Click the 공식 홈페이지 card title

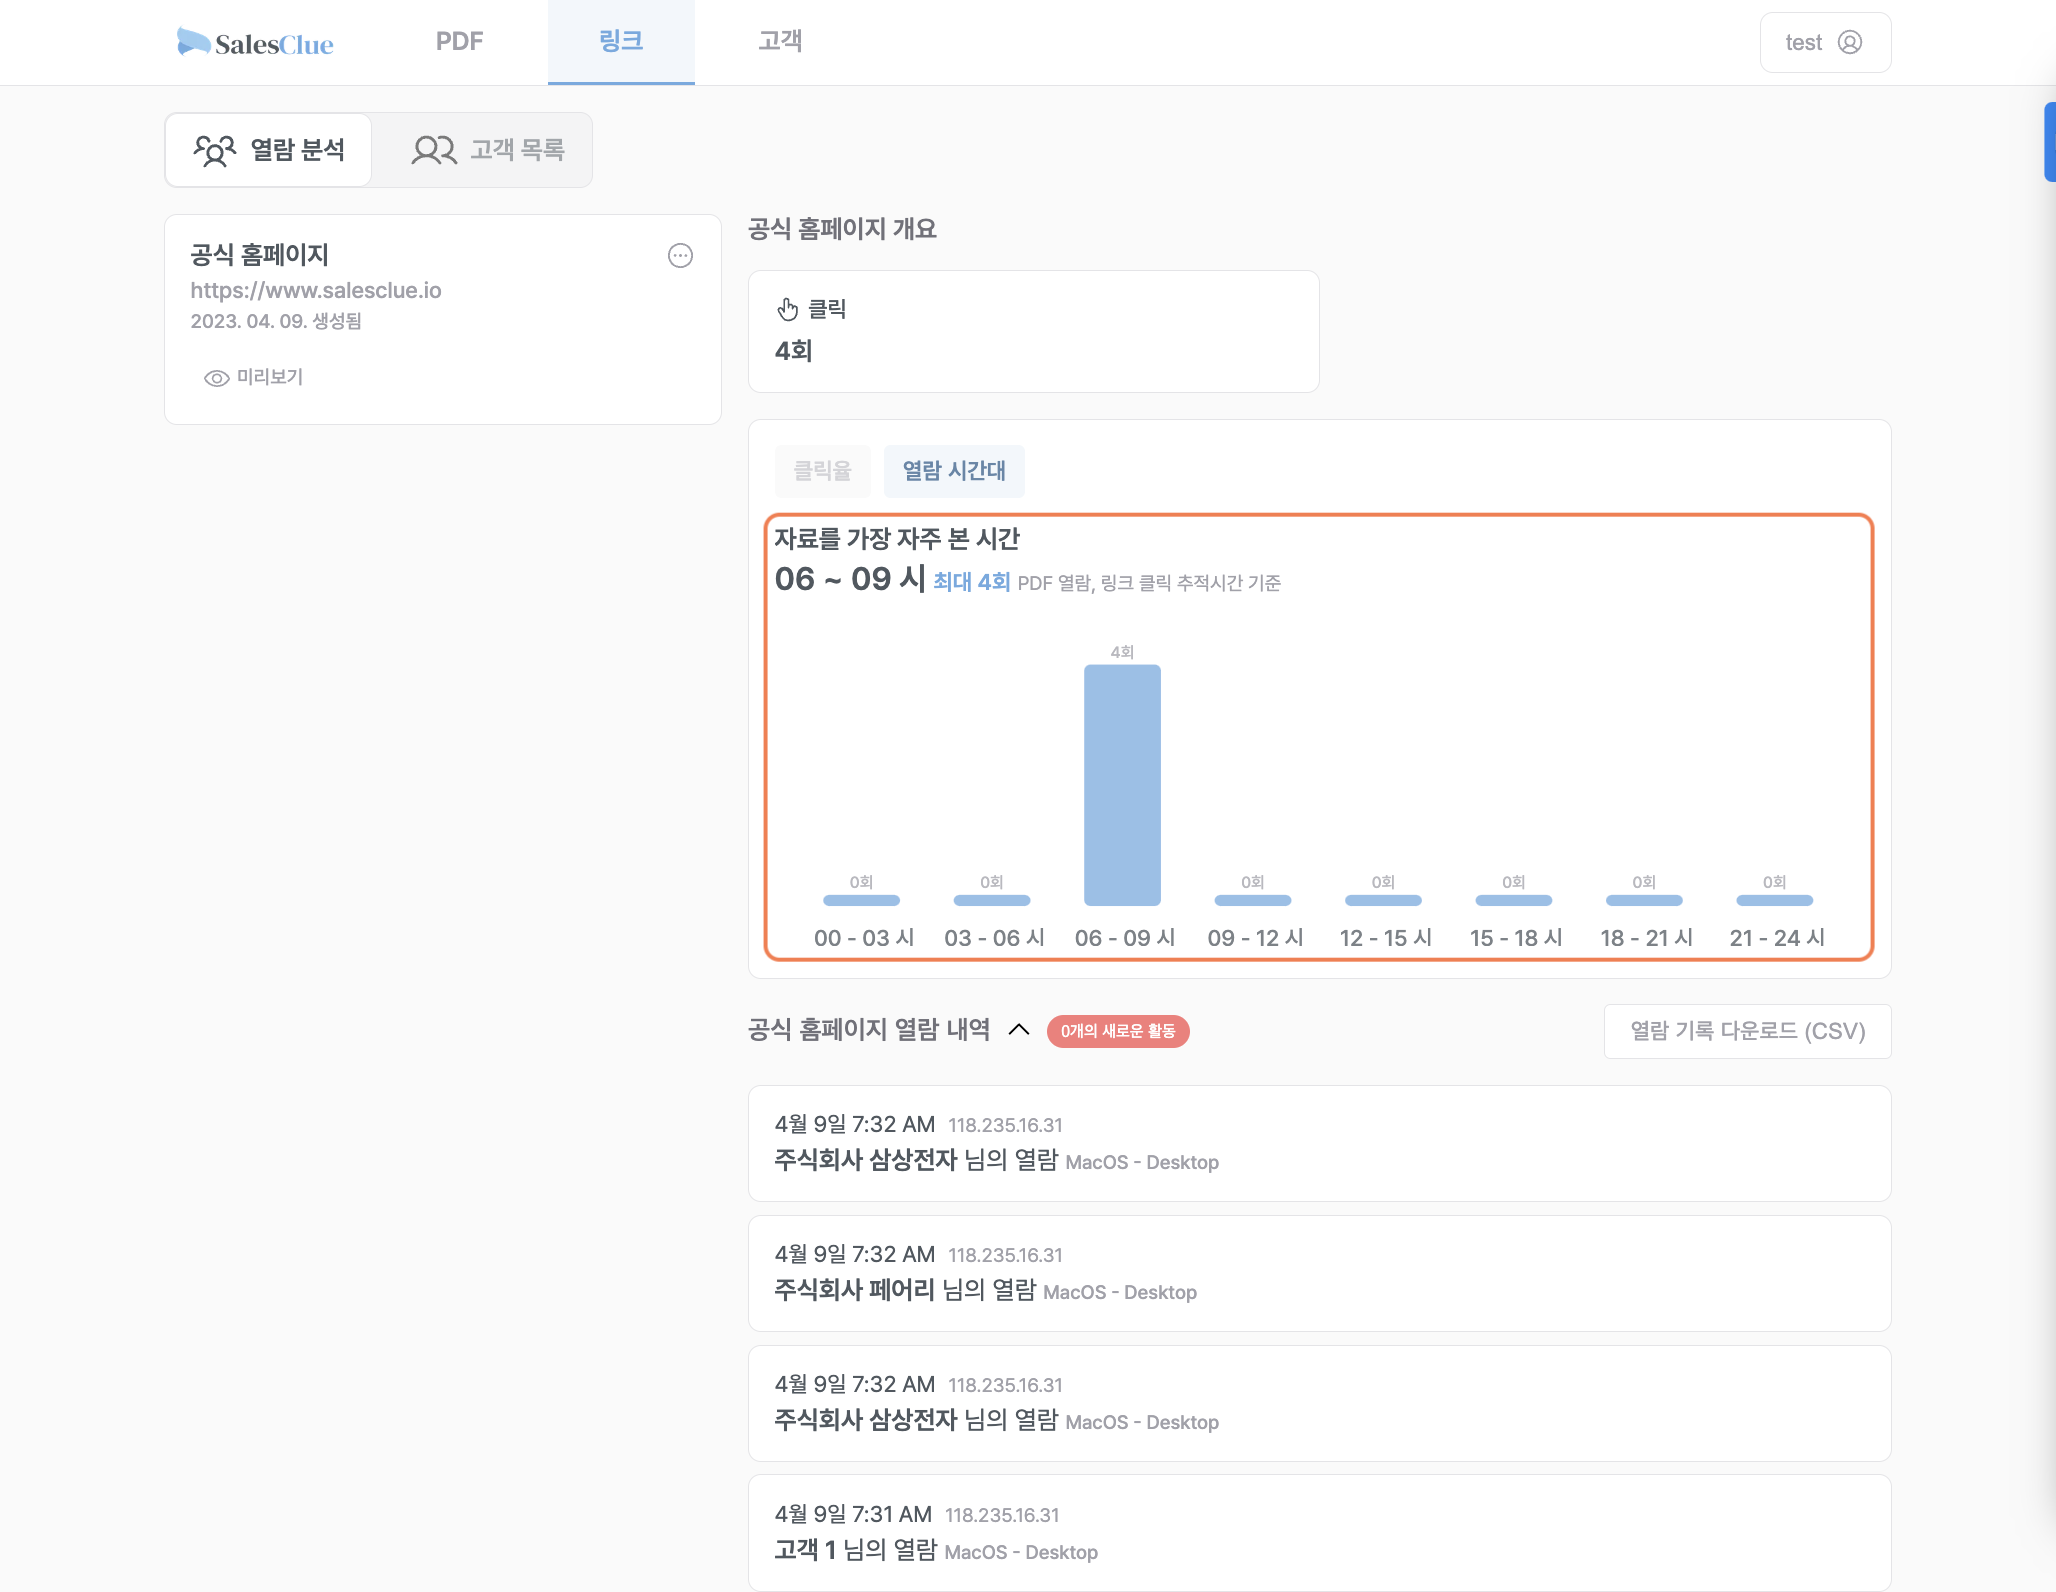259,255
